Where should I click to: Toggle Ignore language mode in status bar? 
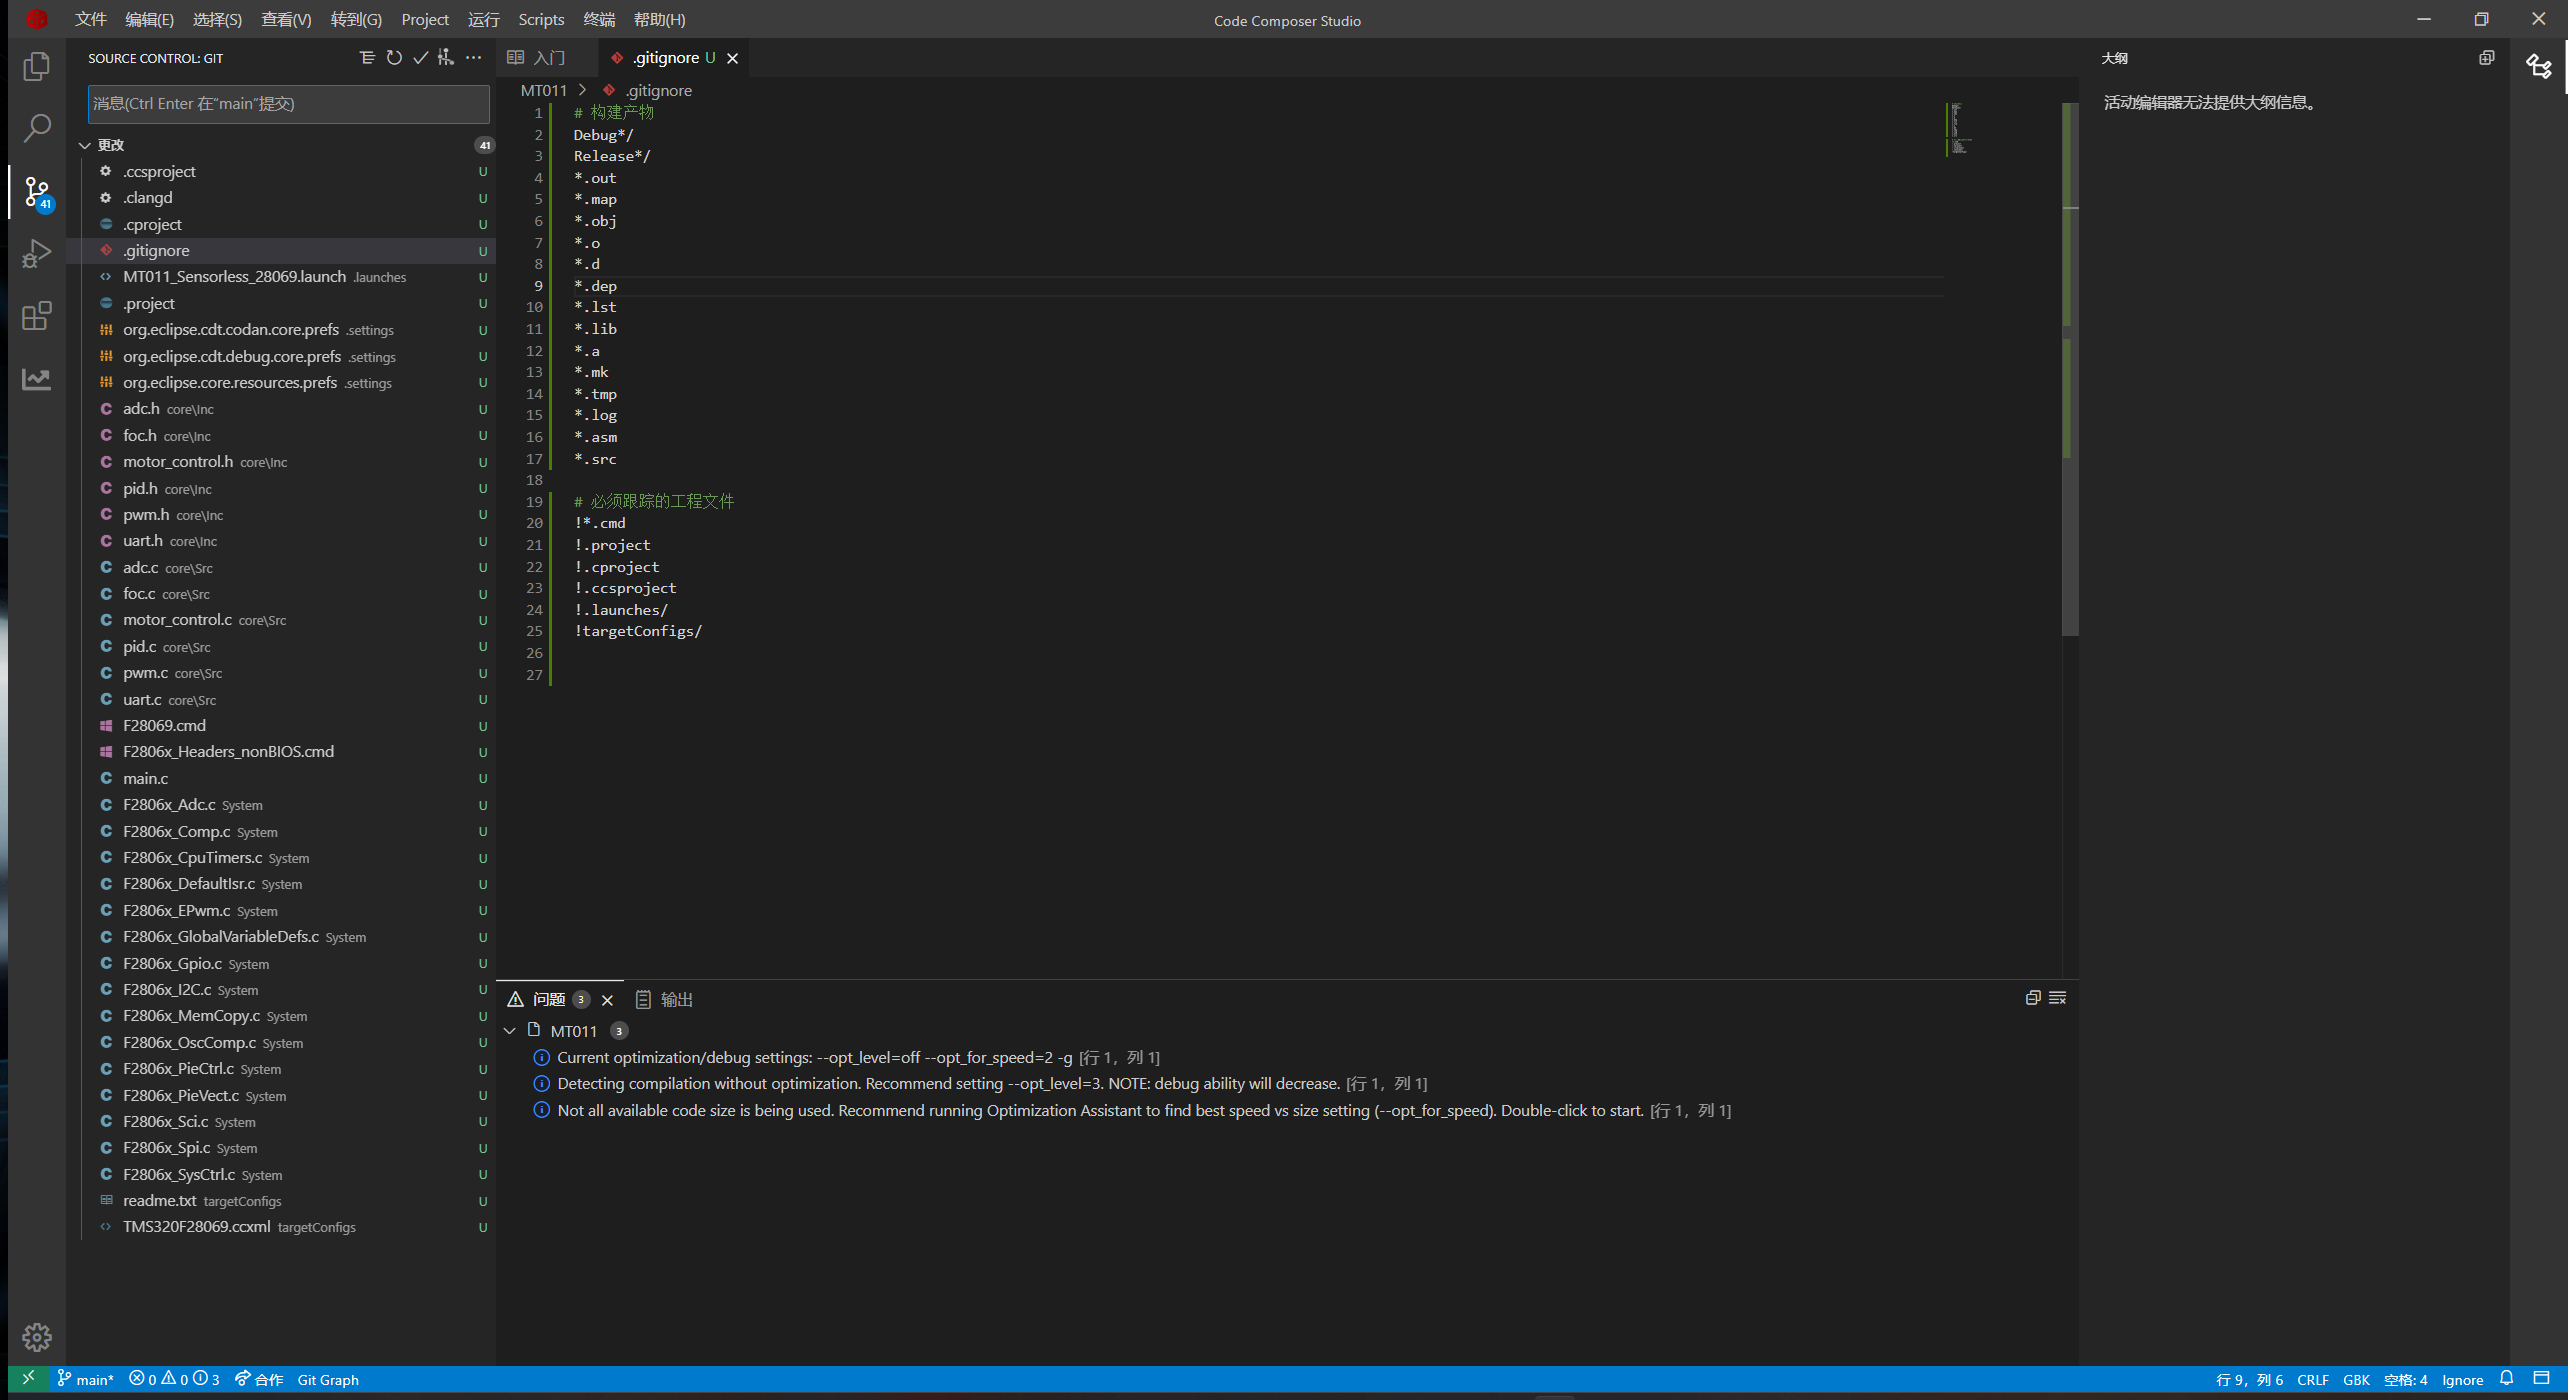(2462, 1380)
